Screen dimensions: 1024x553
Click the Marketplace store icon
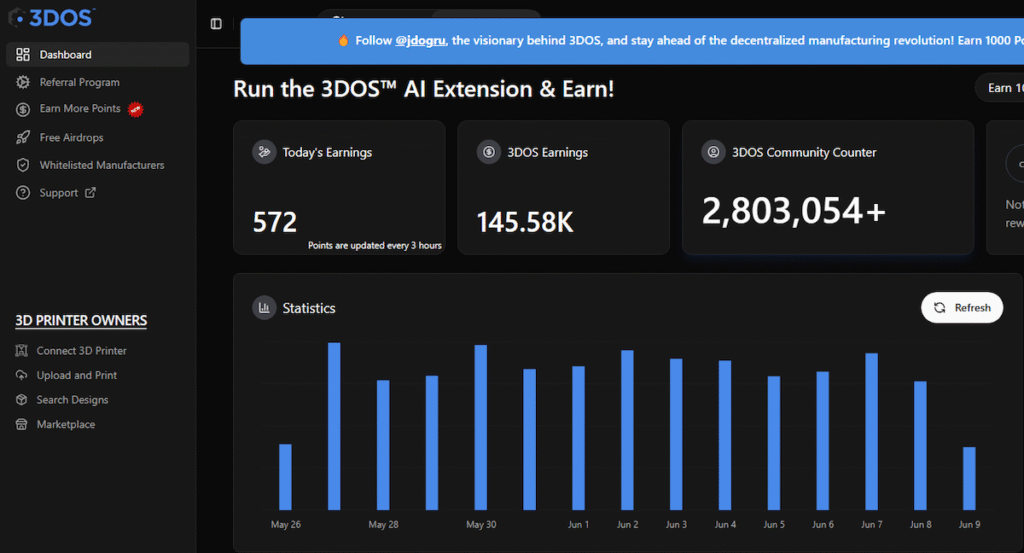point(23,425)
